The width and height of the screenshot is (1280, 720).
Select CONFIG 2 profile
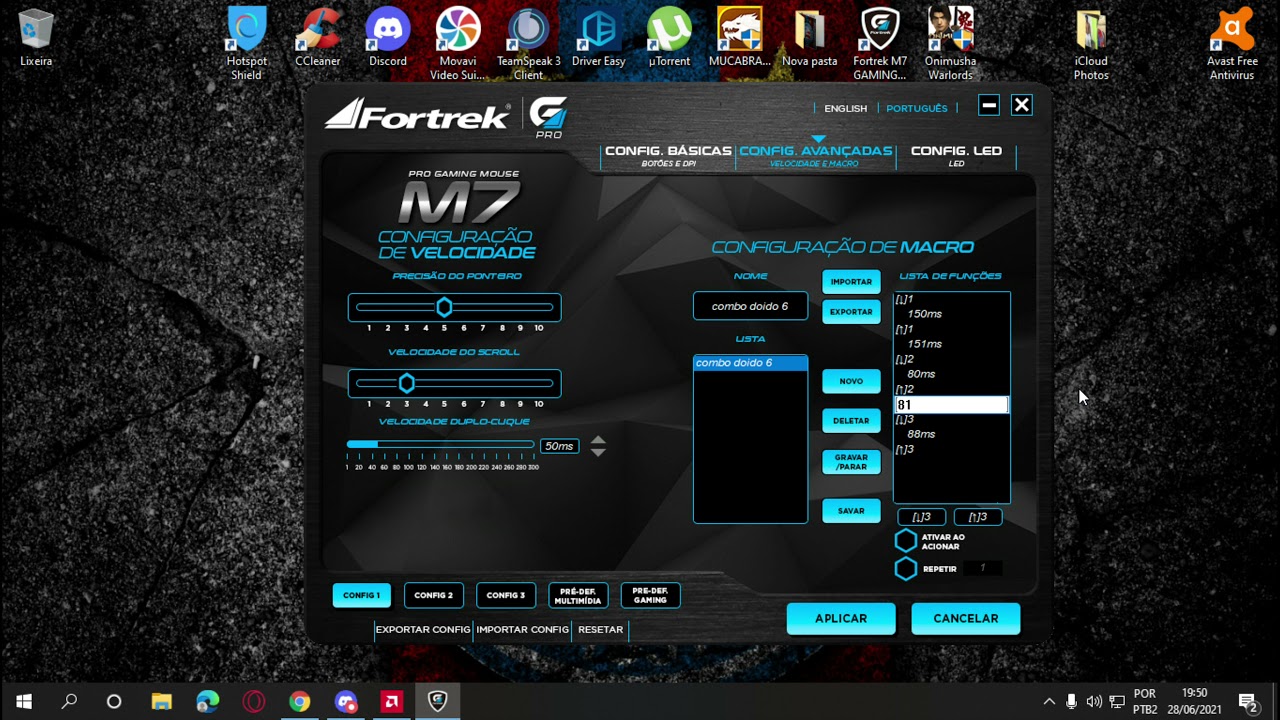coord(434,595)
